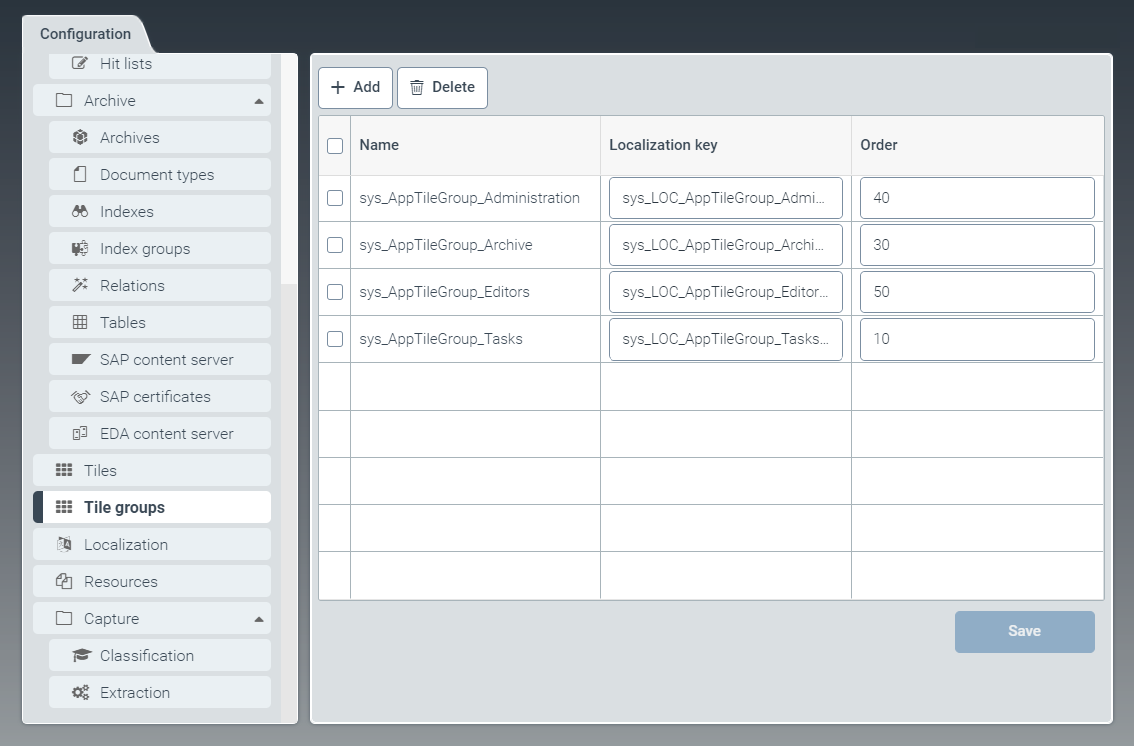Click the gears icon beside Extraction
Screen dimensions: 1134x746
click(x=80, y=693)
